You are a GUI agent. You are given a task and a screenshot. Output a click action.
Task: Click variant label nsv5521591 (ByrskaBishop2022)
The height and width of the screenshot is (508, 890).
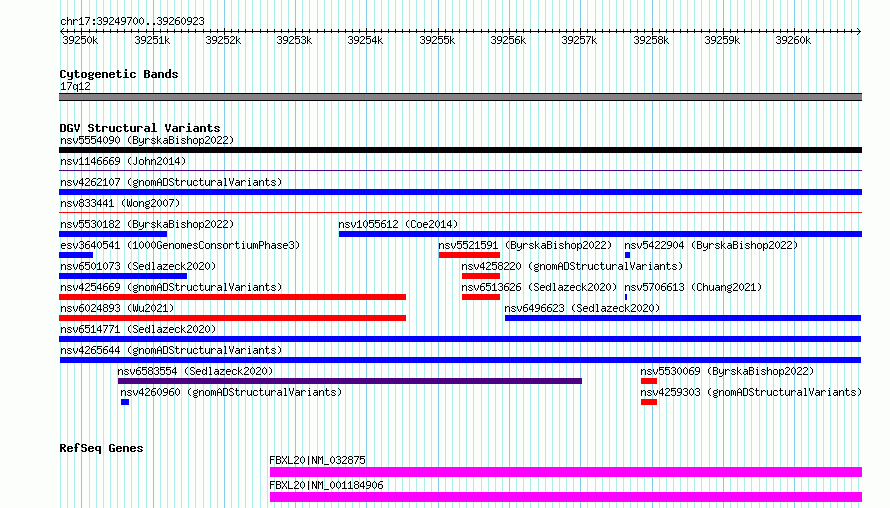tap(525, 245)
